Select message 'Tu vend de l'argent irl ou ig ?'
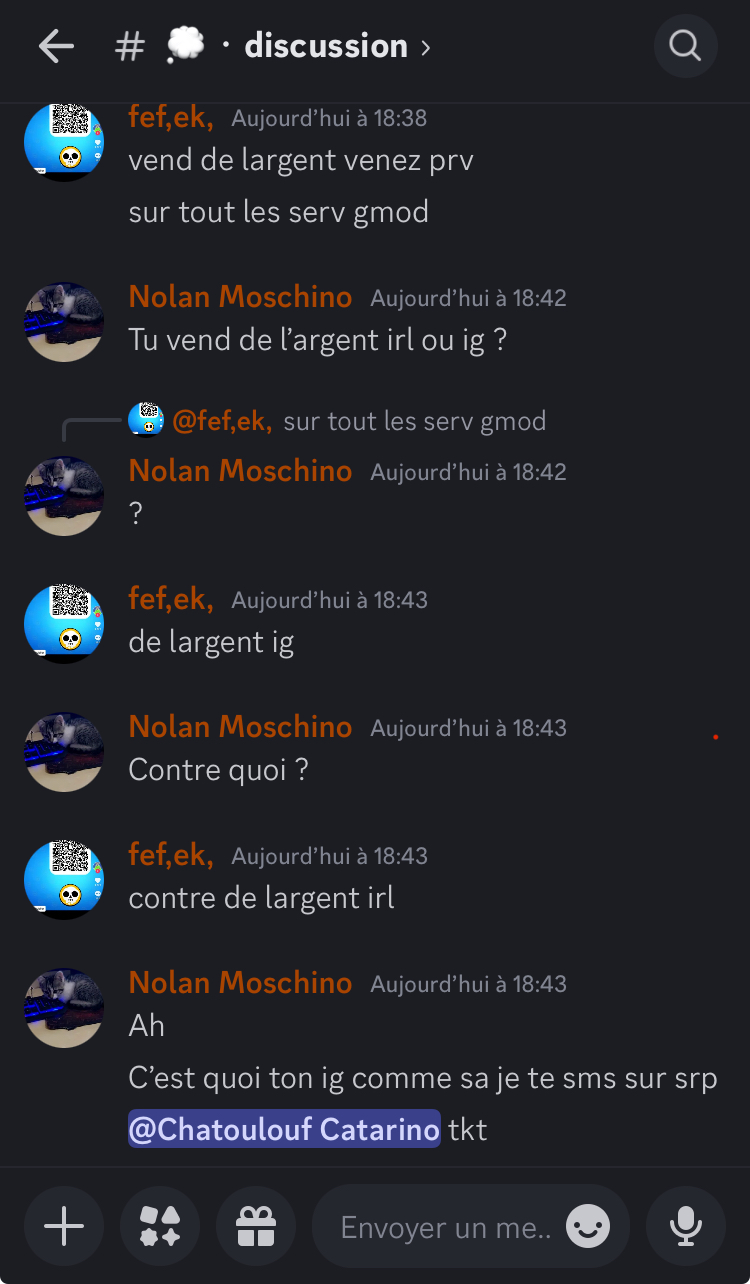The image size is (750, 1284). (318, 340)
